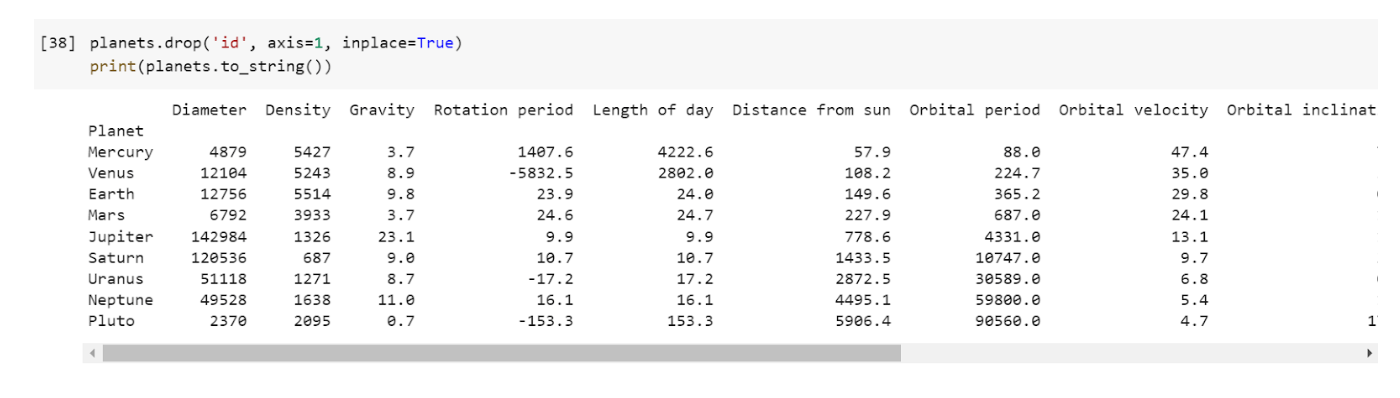Click Neptune's orbital period value 59800.0
The height and width of the screenshot is (398, 1400).
[1008, 301]
